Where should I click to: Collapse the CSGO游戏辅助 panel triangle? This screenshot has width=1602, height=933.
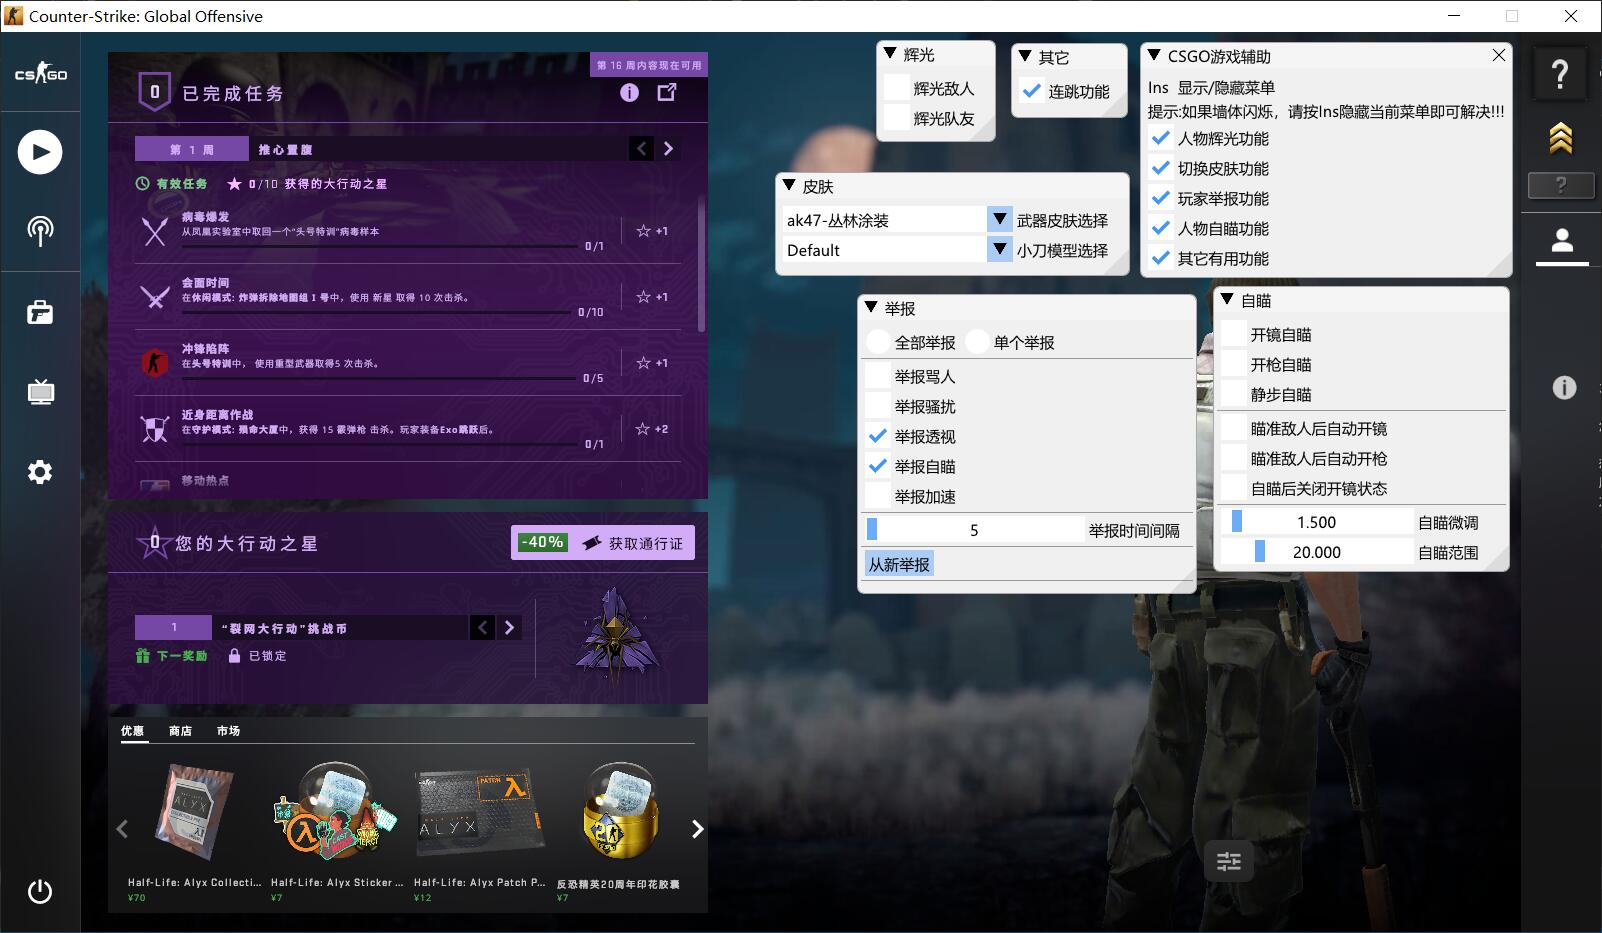click(1154, 55)
